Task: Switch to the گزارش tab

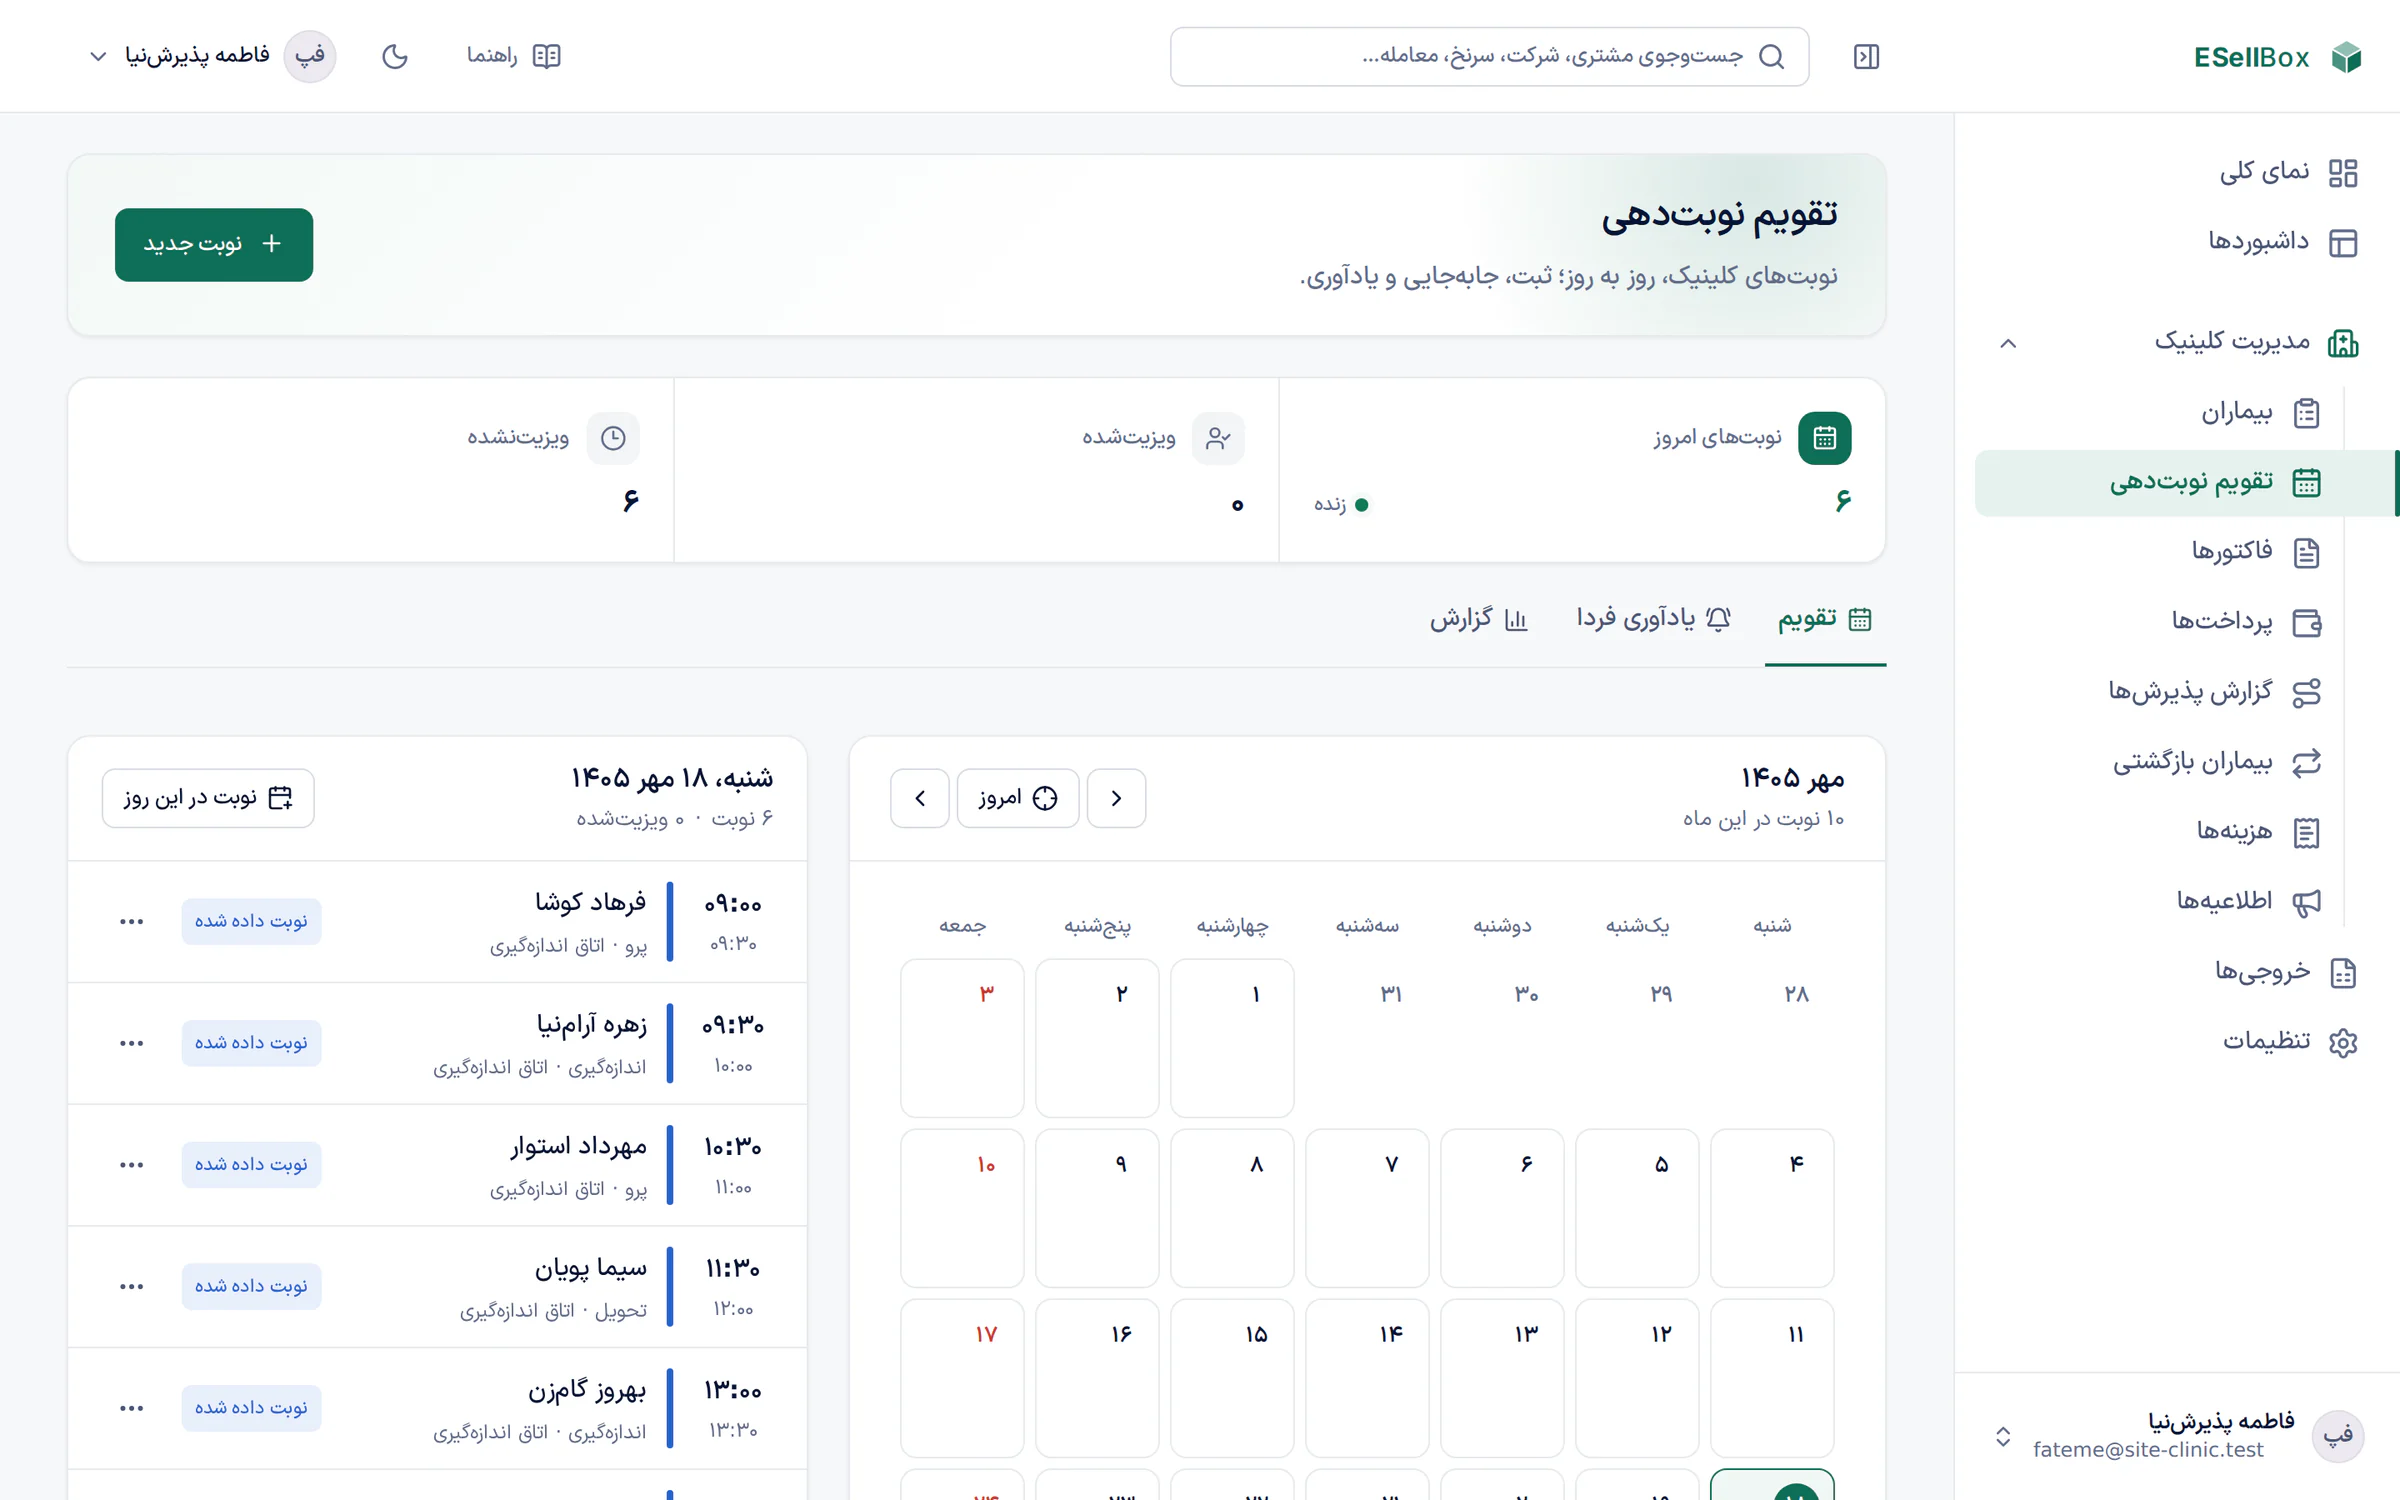Action: pyautogui.click(x=1478, y=619)
